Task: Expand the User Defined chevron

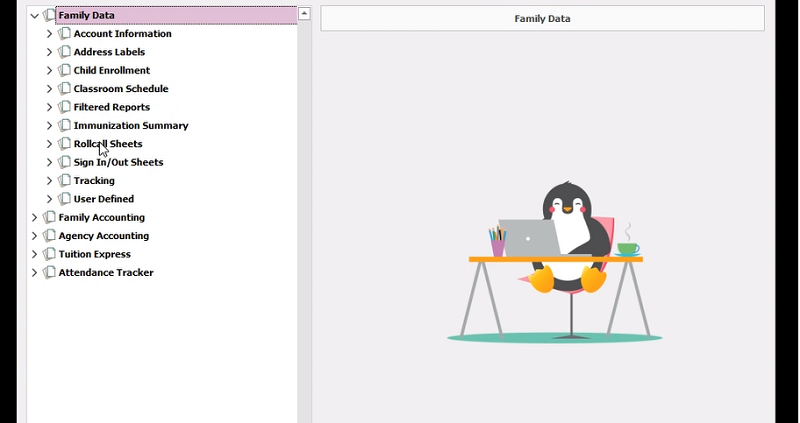Action: (x=49, y=199)
